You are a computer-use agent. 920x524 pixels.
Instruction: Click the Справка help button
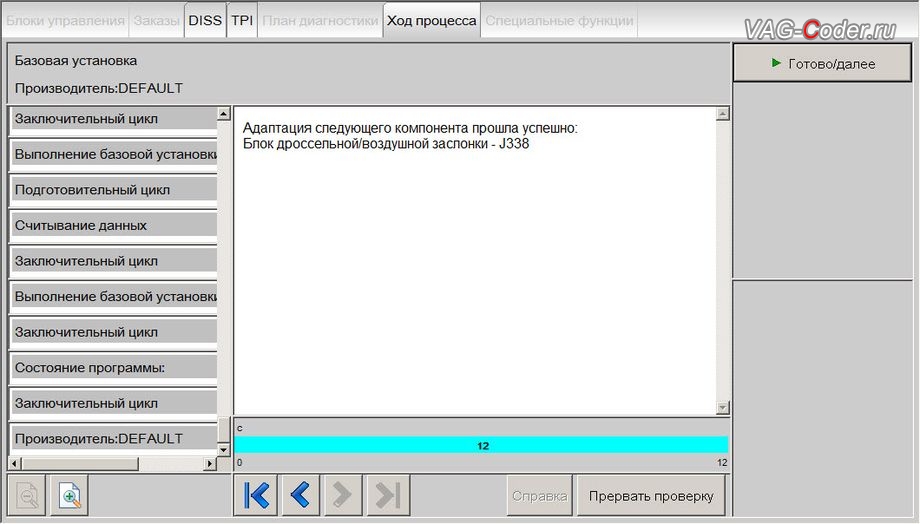(x=539, y=496)
